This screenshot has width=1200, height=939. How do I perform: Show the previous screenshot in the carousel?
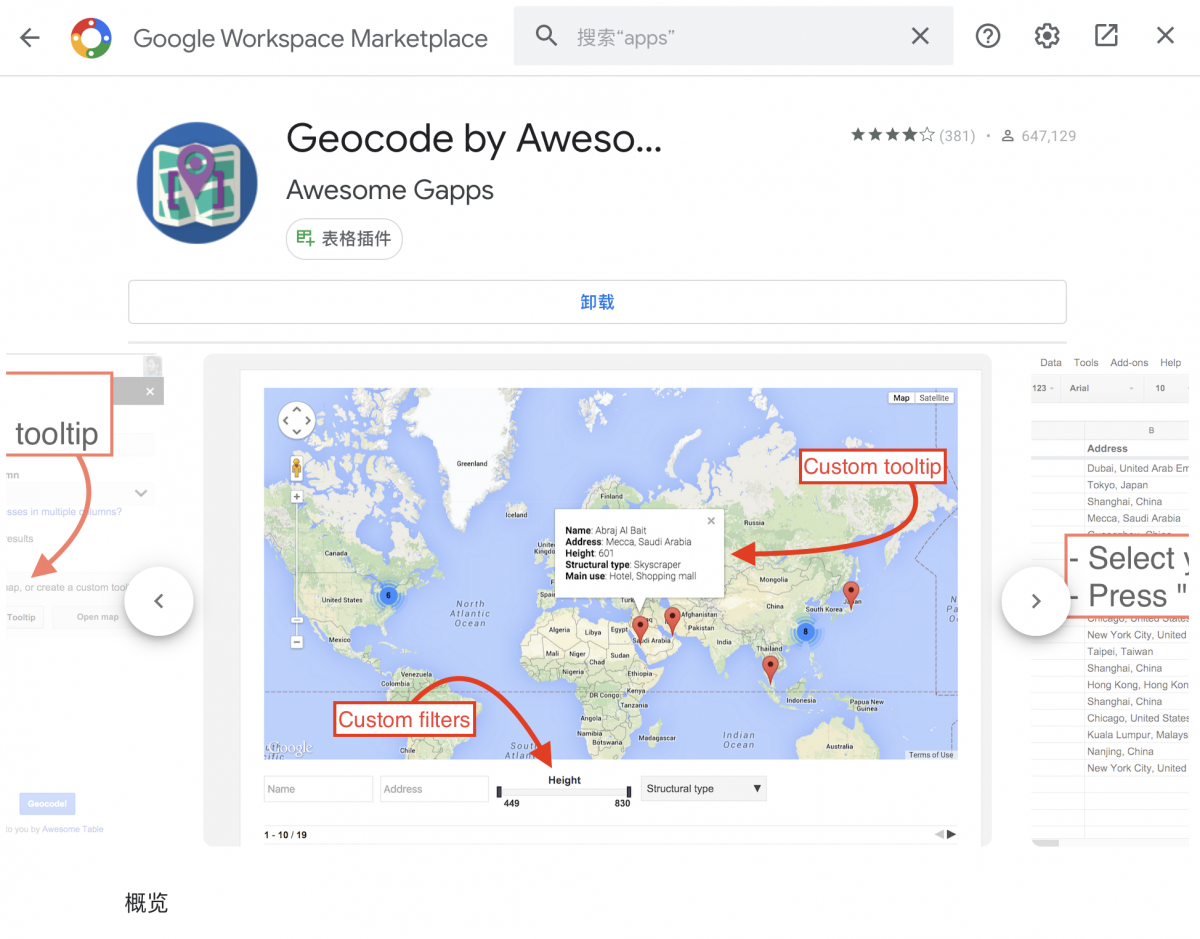(x=158, y=601)
